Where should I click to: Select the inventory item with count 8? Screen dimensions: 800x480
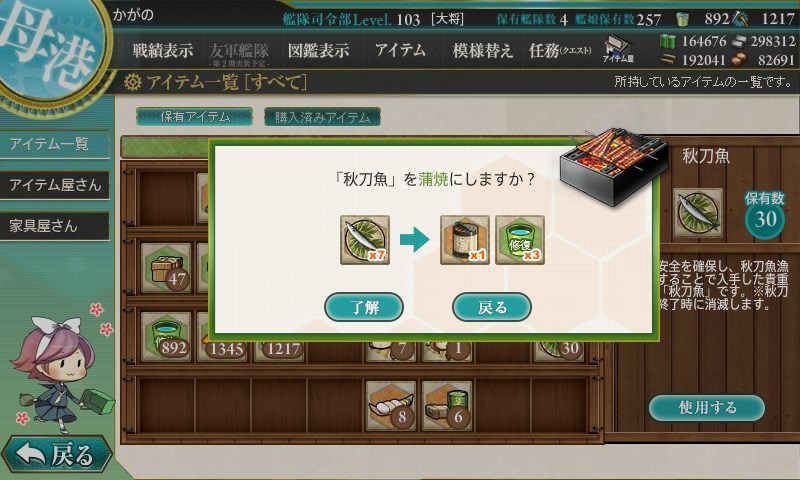coord(391,406)
